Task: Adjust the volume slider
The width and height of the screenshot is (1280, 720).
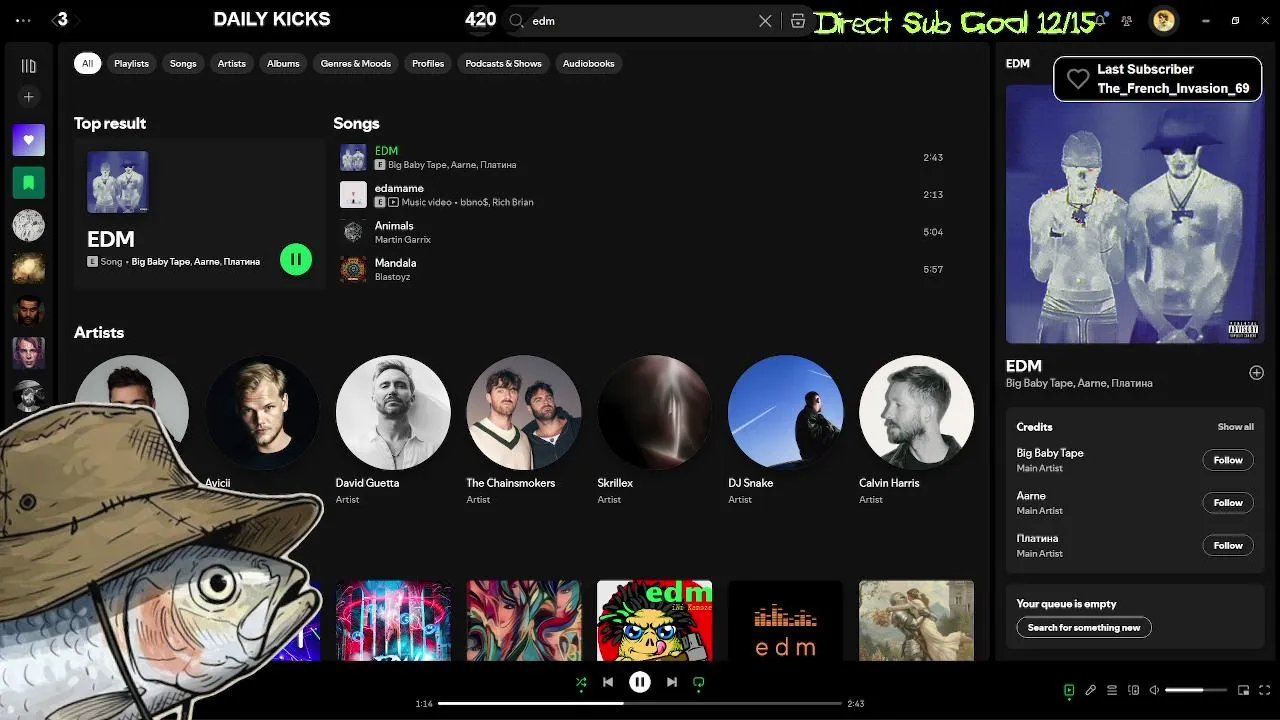Action: (1196, 690)
